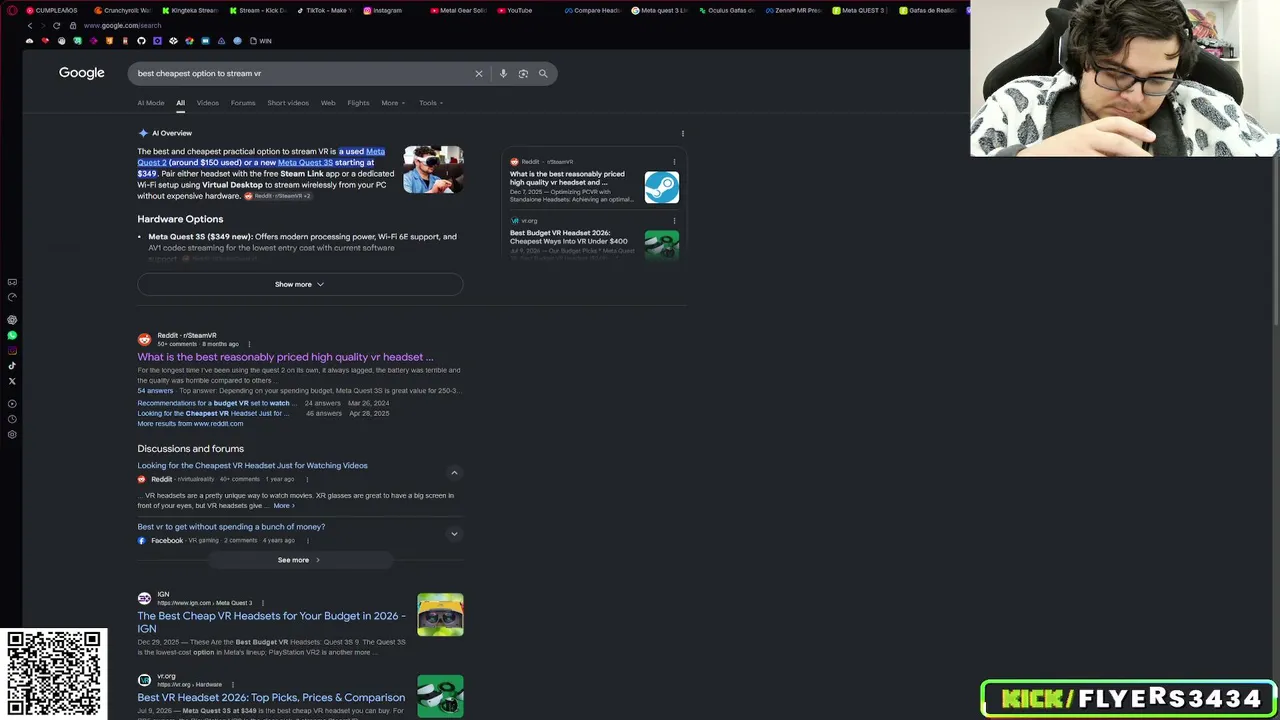Open the AI Overview VR headset thumbnail
1280x720 pixels.
tap(433, 170)
